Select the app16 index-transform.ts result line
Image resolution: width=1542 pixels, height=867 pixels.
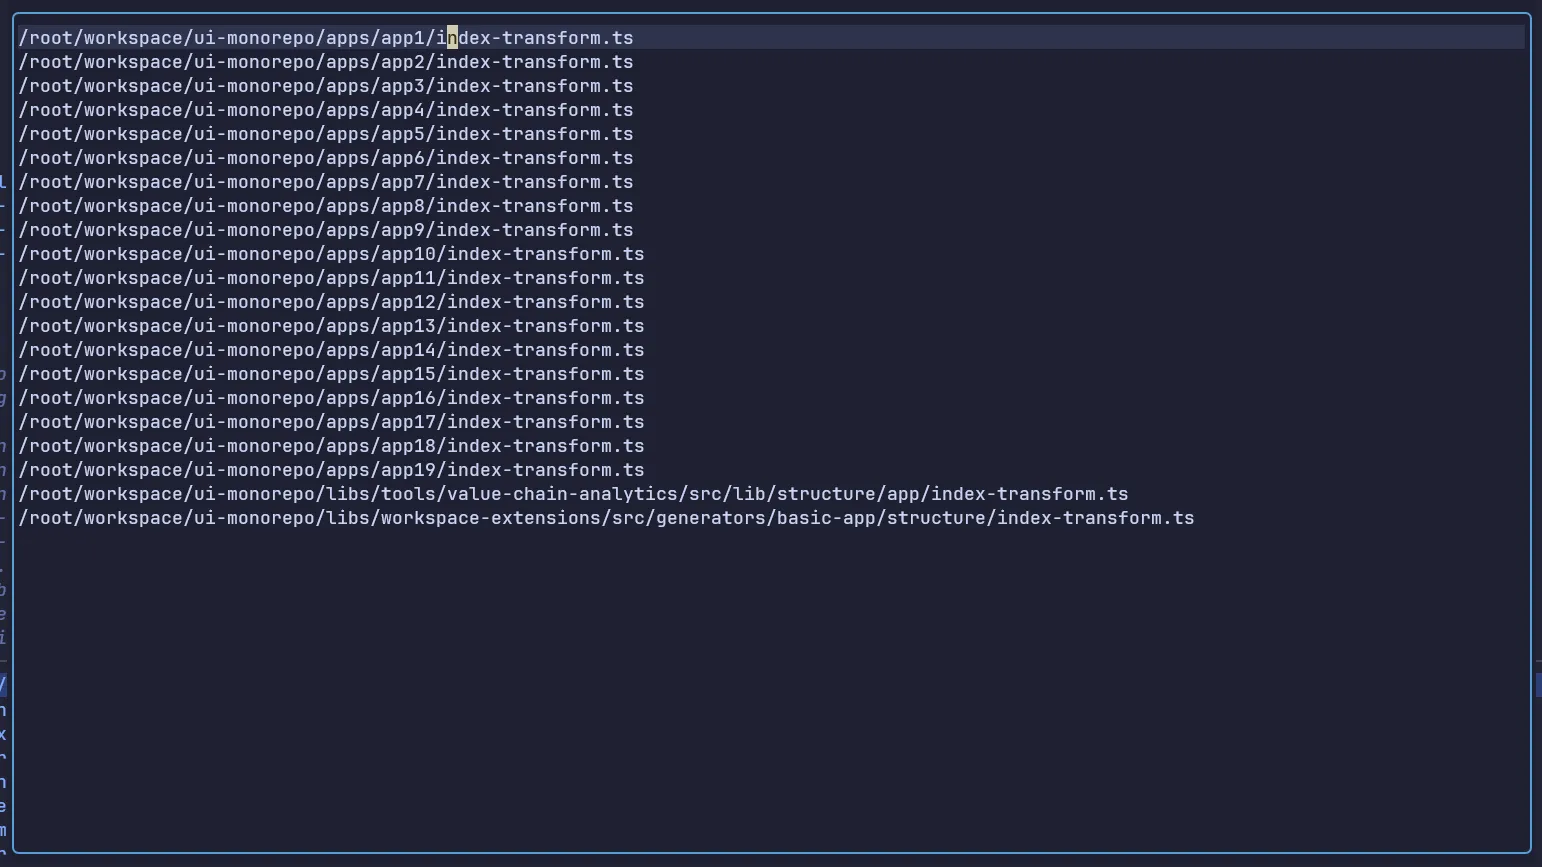pos(331,398)
